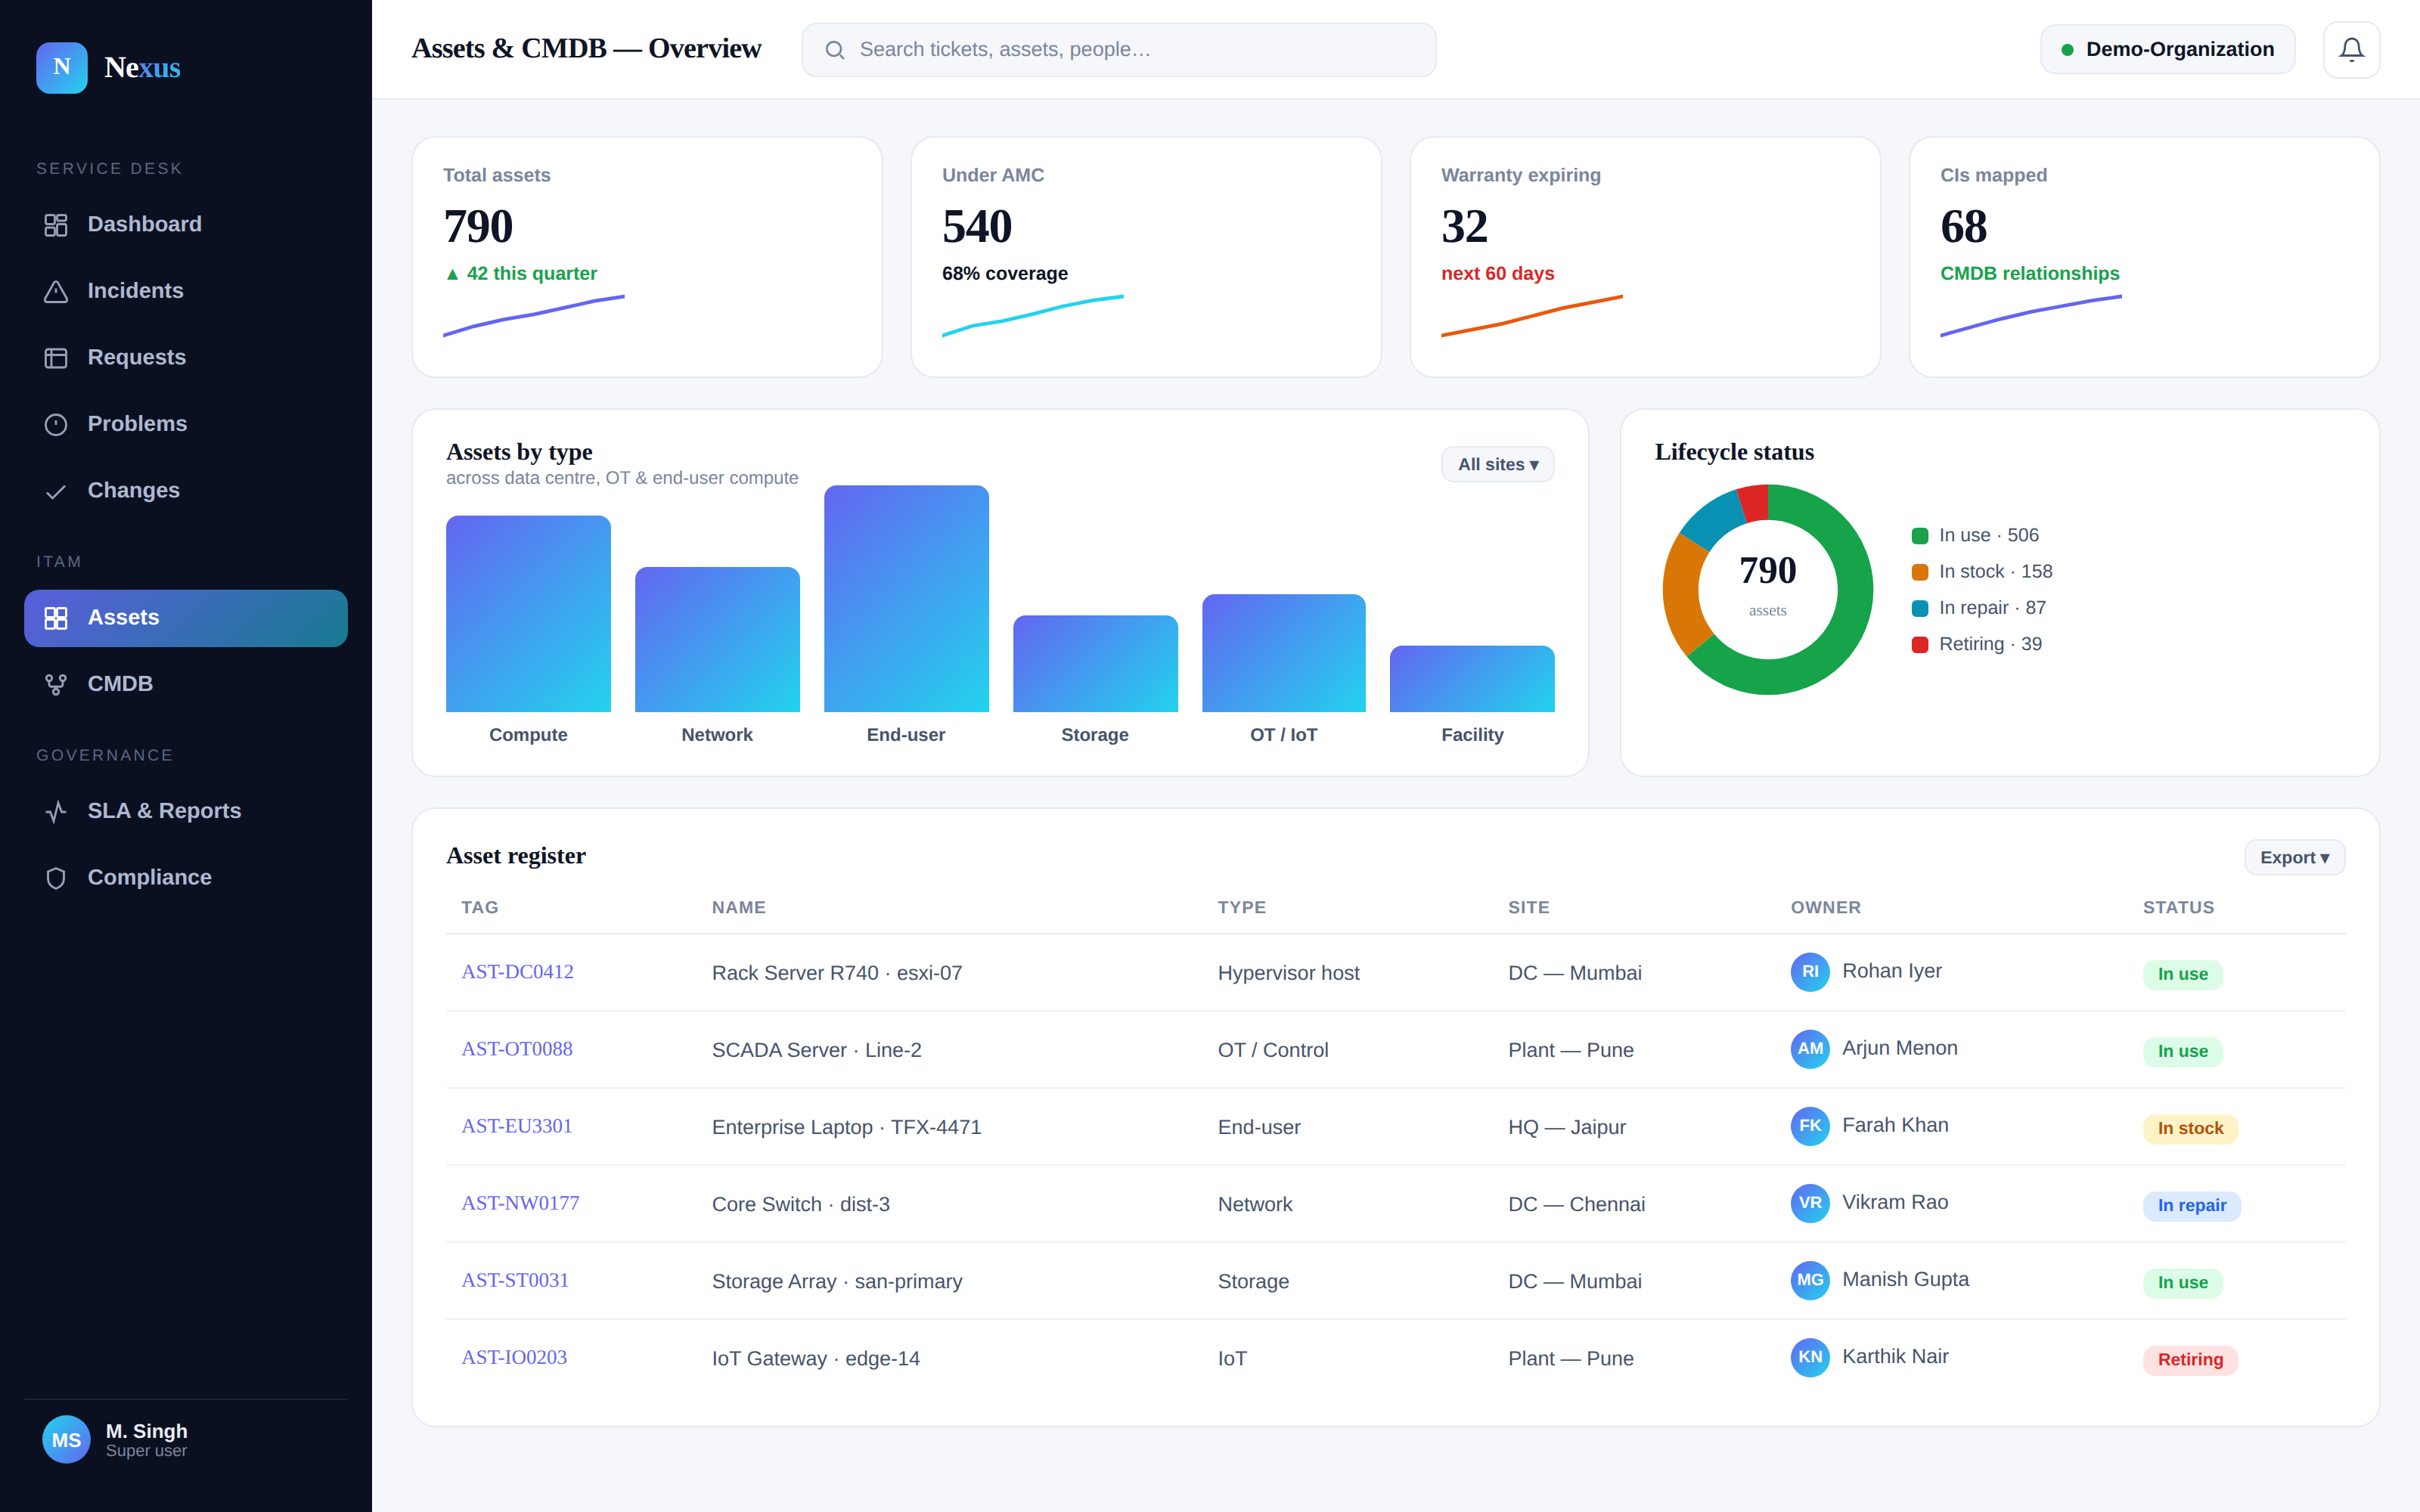Click the SLA & Reports pulse icon
Screen dimensions: 2420x1512
tap(56, 811)
